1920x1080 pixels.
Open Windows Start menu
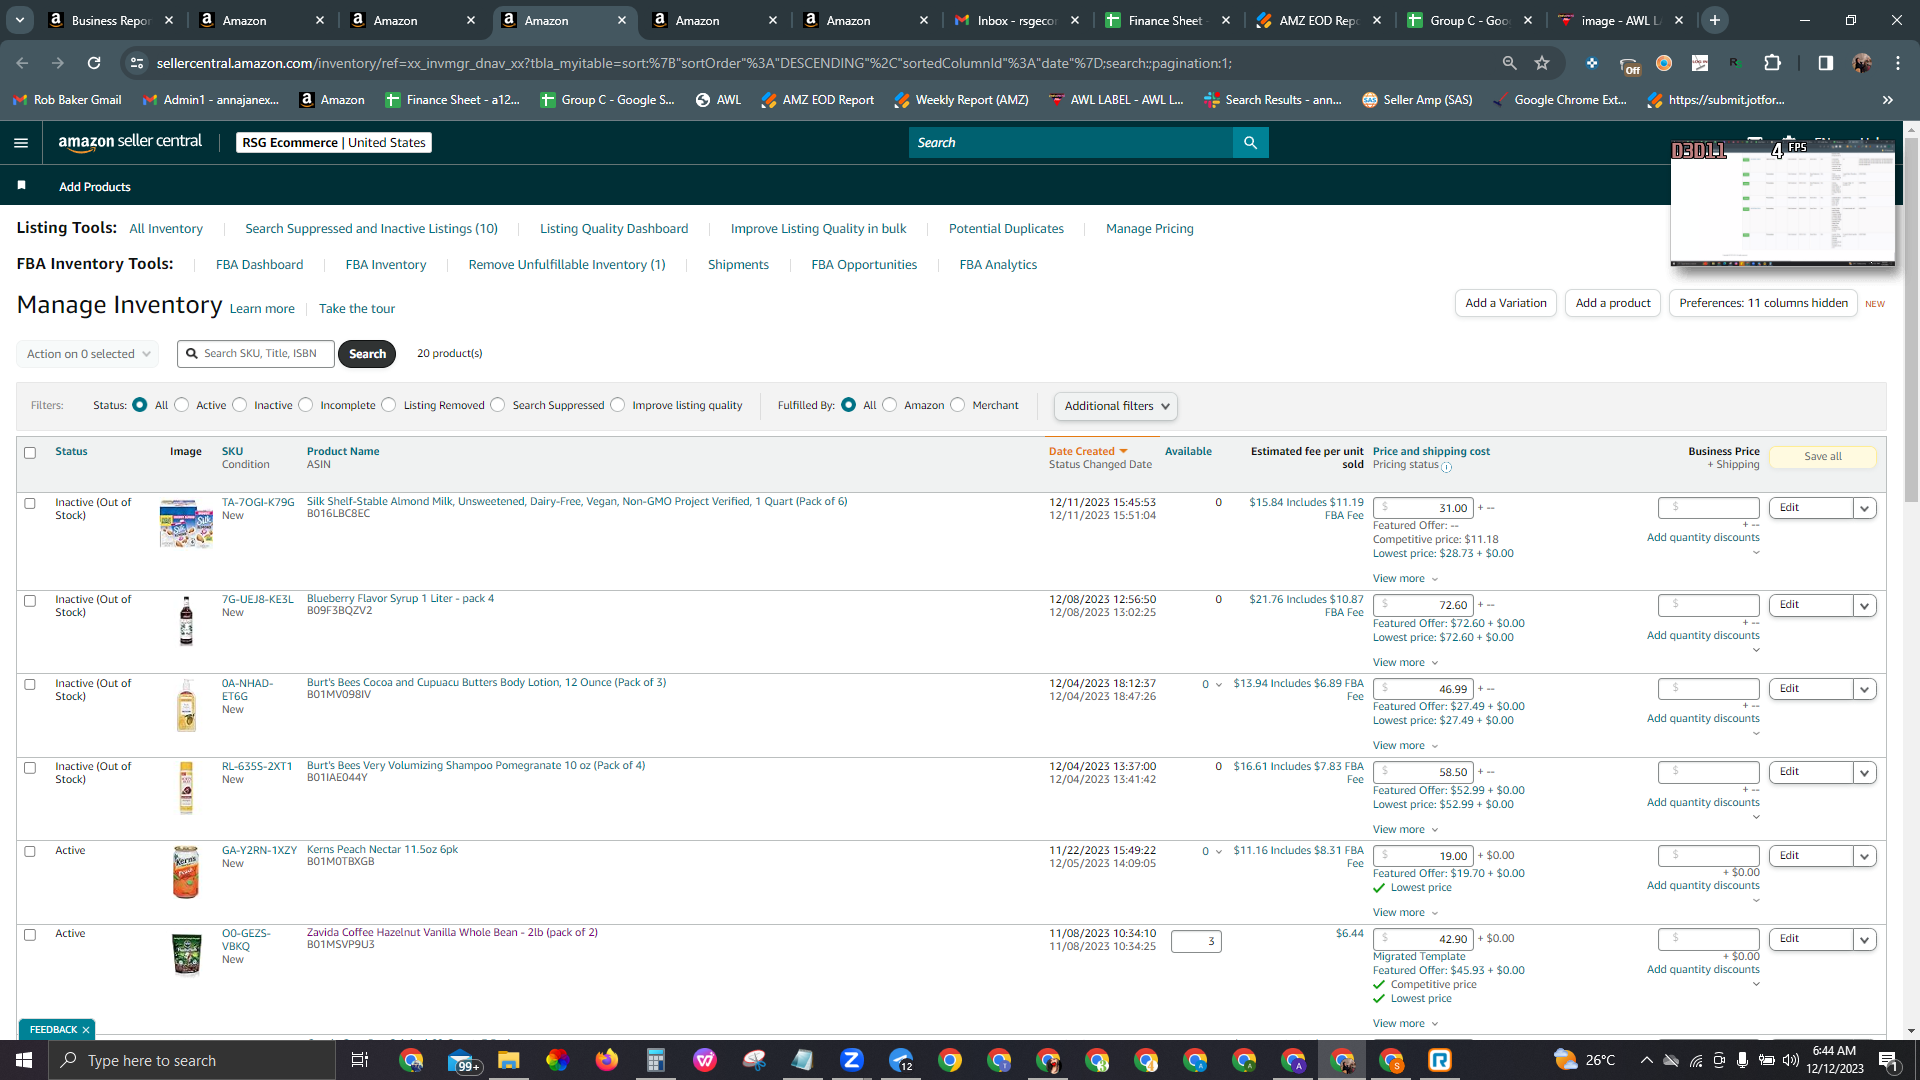[24, 1060]
